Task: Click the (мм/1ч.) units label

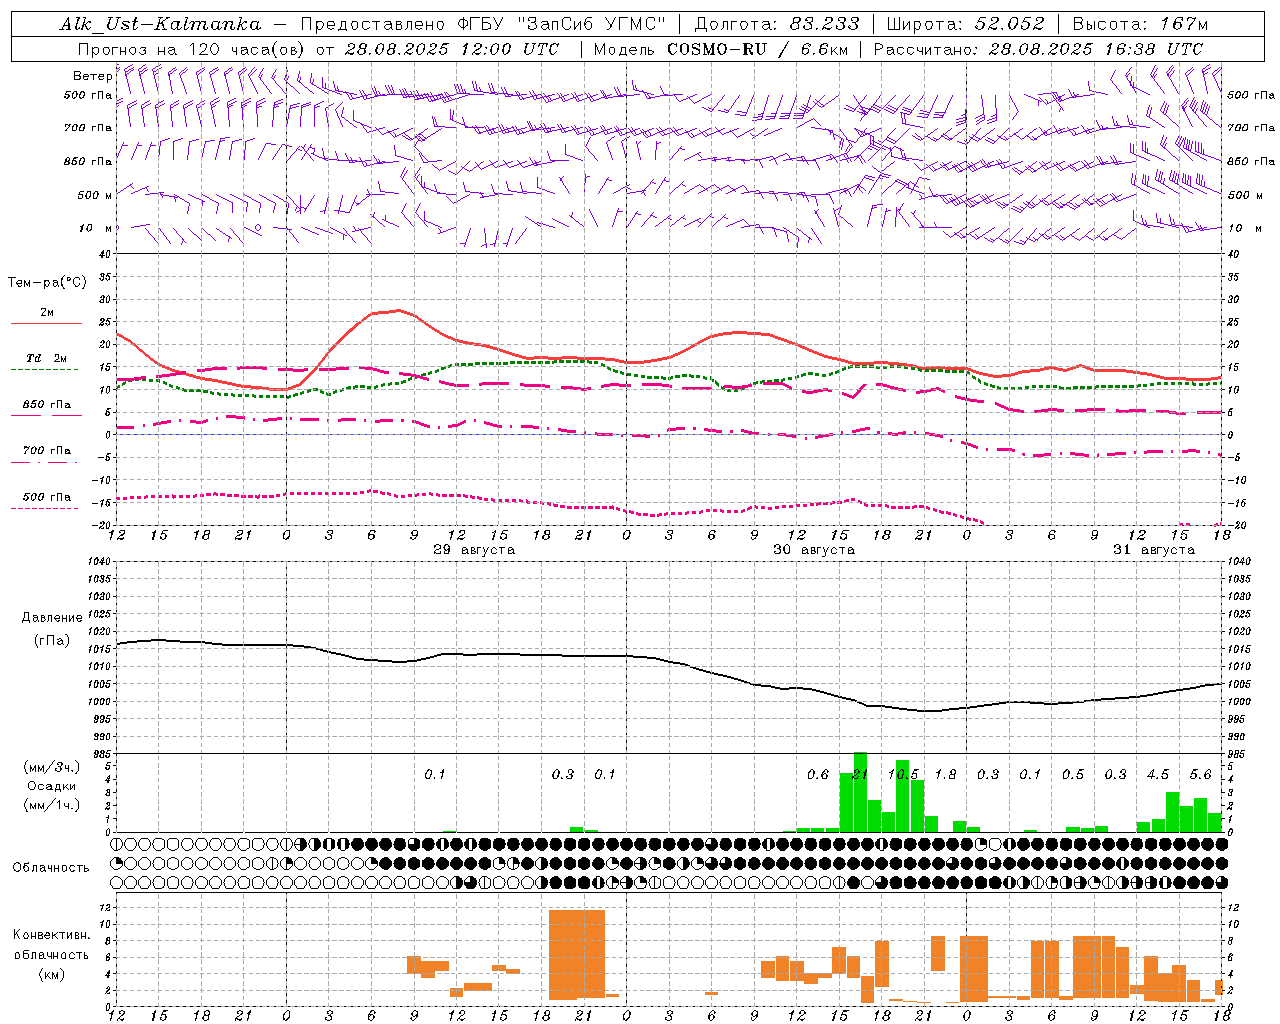Action: (52, 805)
